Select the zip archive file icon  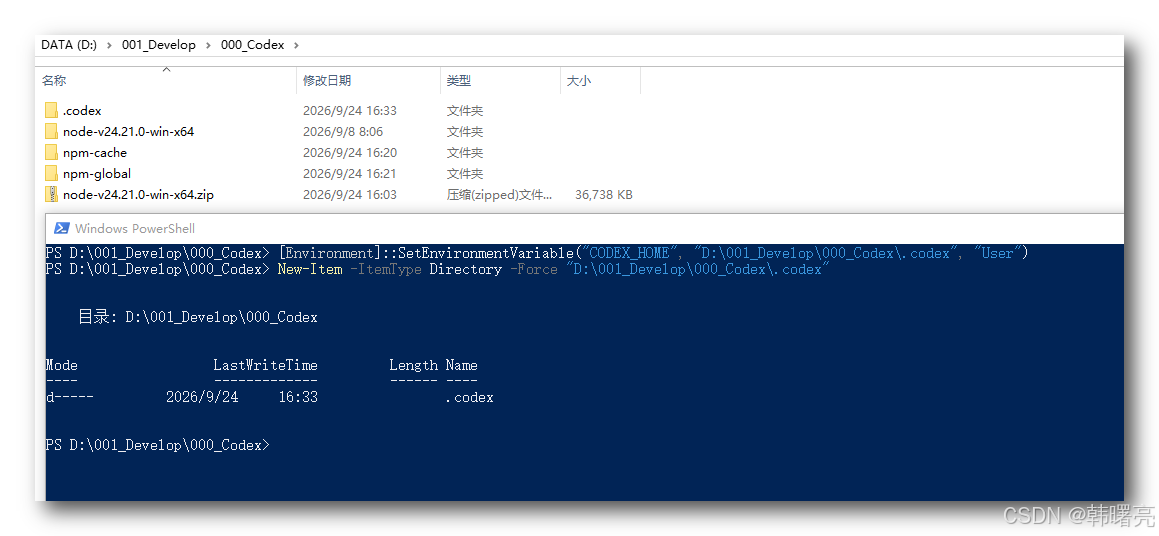click(51, 194)
